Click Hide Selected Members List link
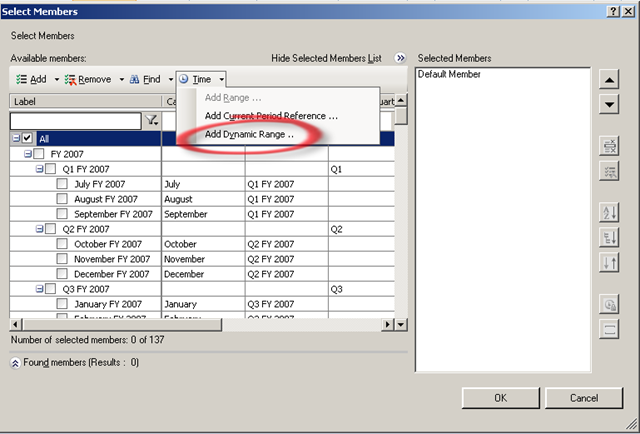This screenshot has height=434, width=640. click(x=326, y=58)
